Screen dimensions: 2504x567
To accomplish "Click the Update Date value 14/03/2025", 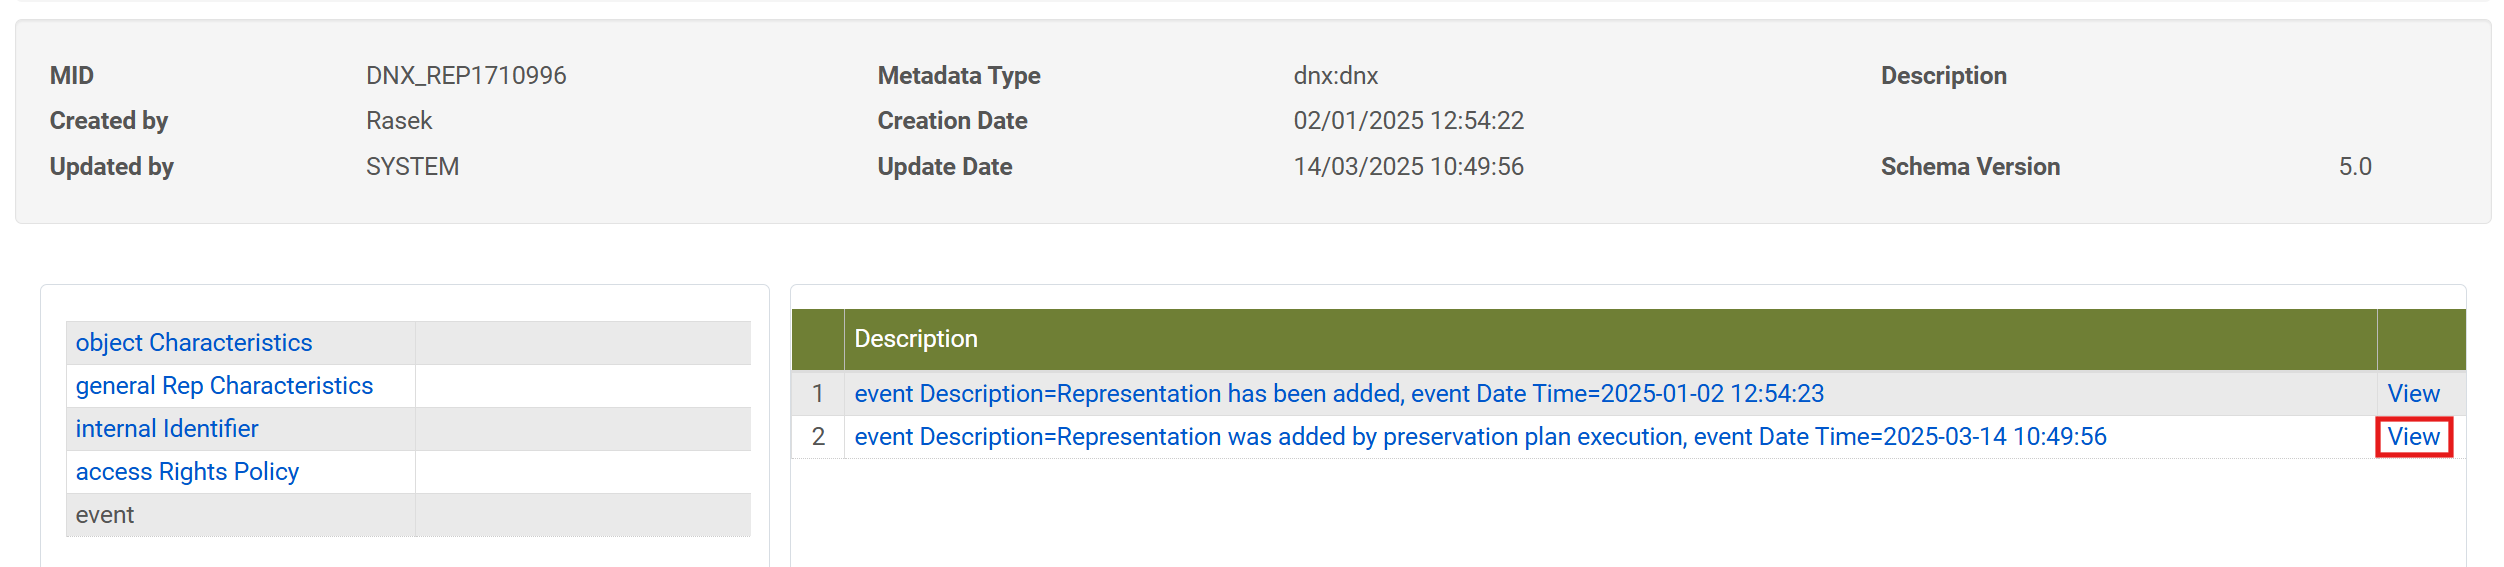I will point(1408,167).
